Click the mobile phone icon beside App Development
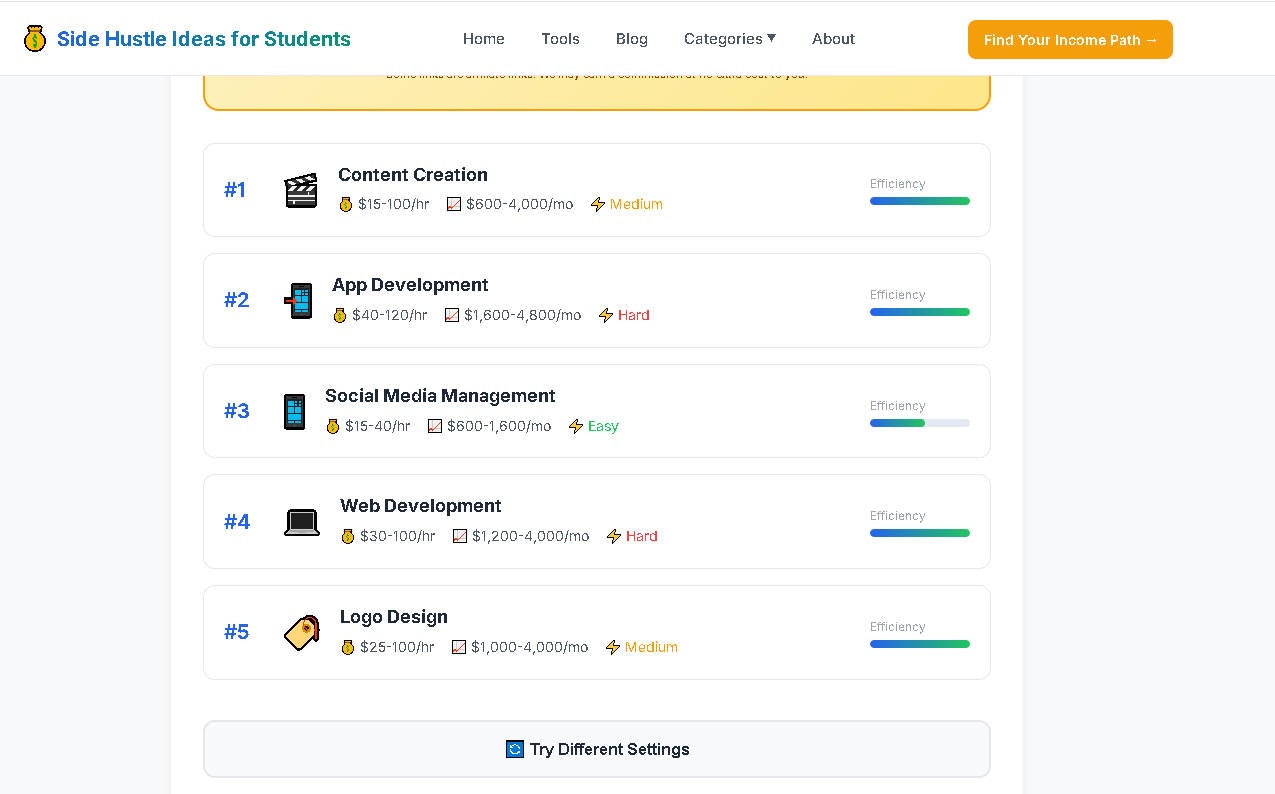Viewport: 1275px width, 794px height. 299,300
